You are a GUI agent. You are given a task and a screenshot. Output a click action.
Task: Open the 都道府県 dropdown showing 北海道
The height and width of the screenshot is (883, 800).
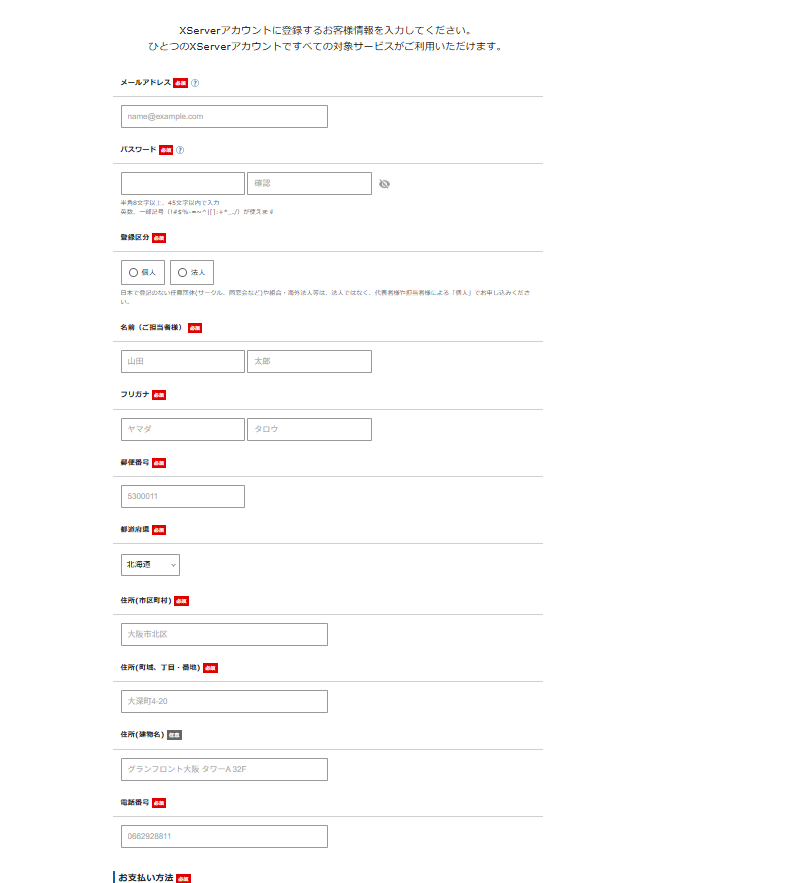coord(150,565)
